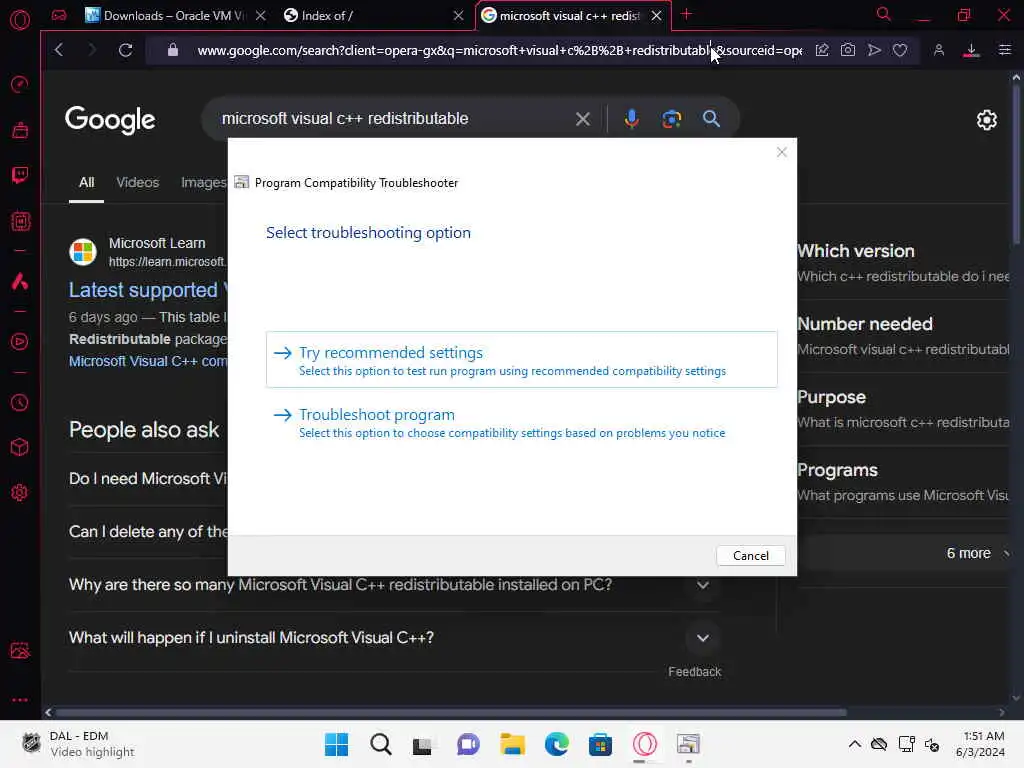Open Microsoft Store from taskbar

(x=600, y=744)
